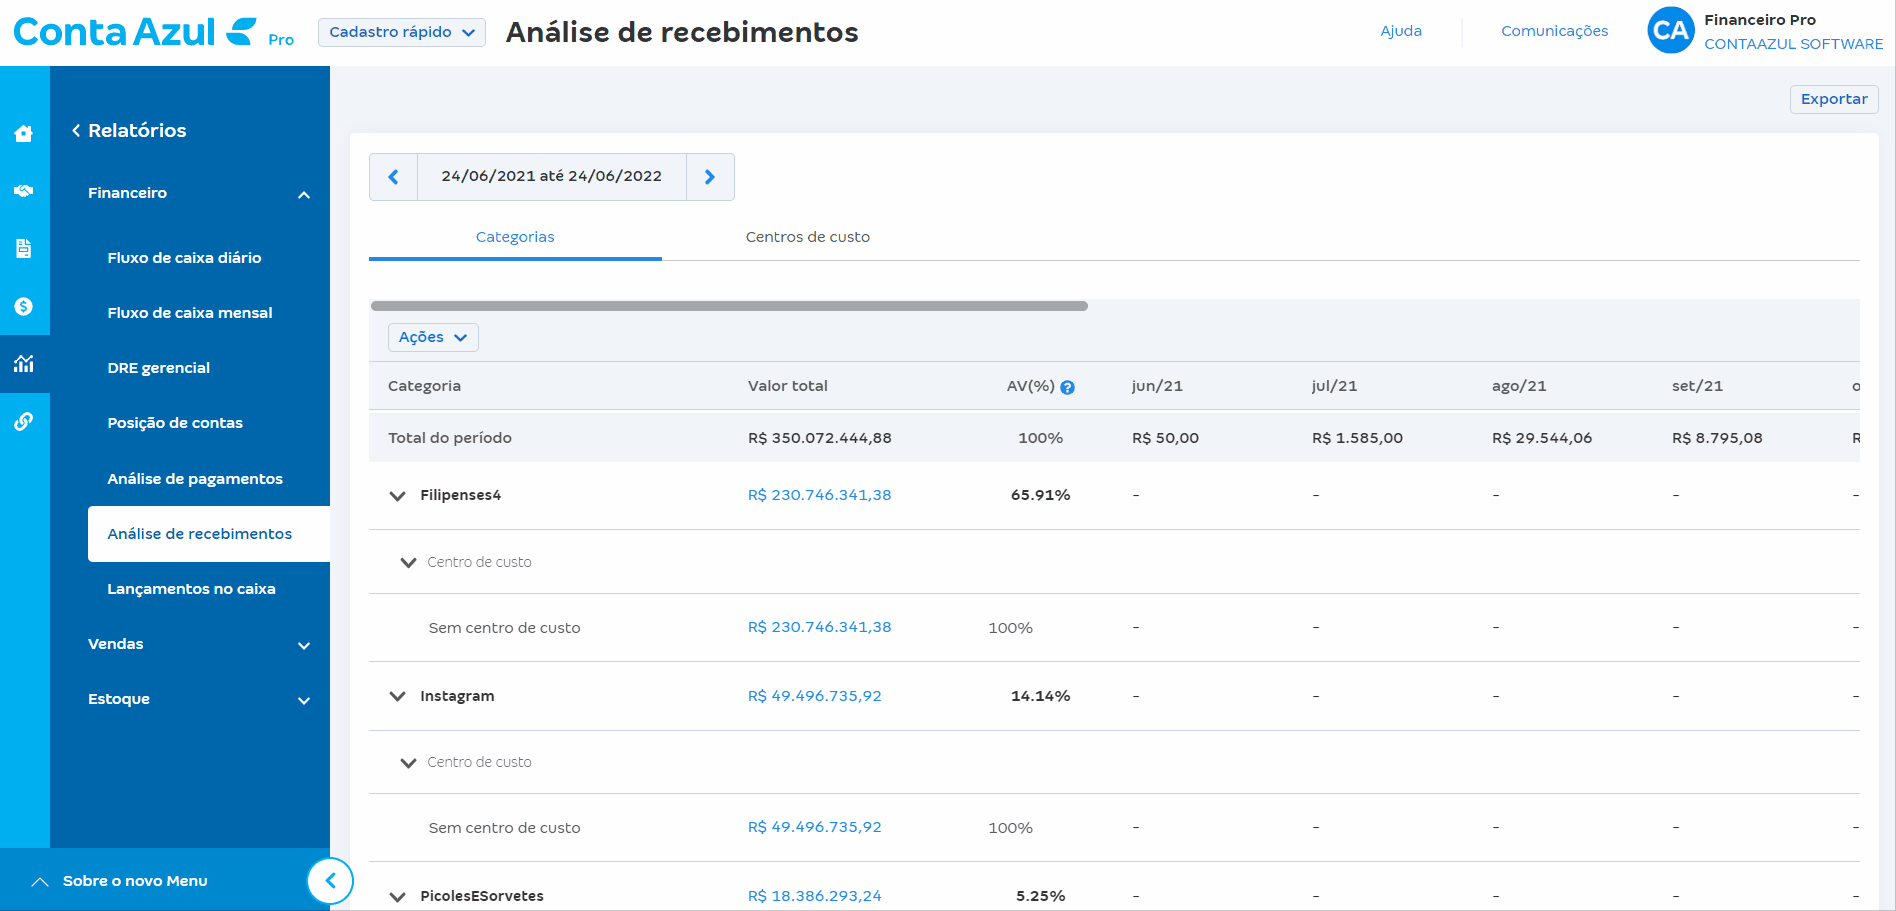Click Sem centro de custo value under Filipenses4
Viewport: 1896px width, 911px height.
tap(819, 627)
